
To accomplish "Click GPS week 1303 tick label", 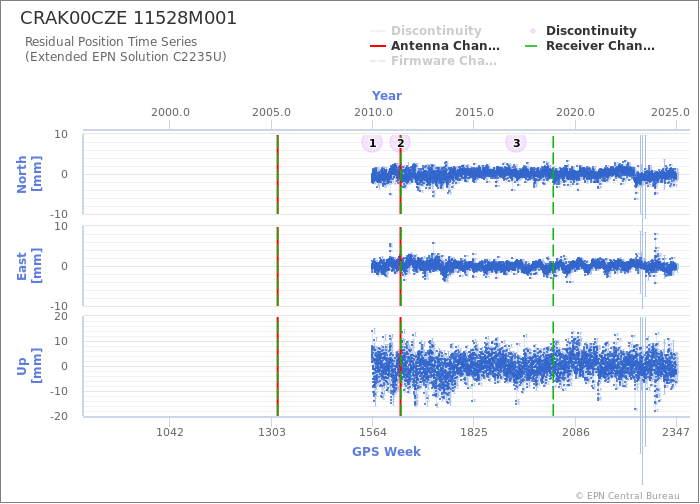I will click(x=271, y=432).
